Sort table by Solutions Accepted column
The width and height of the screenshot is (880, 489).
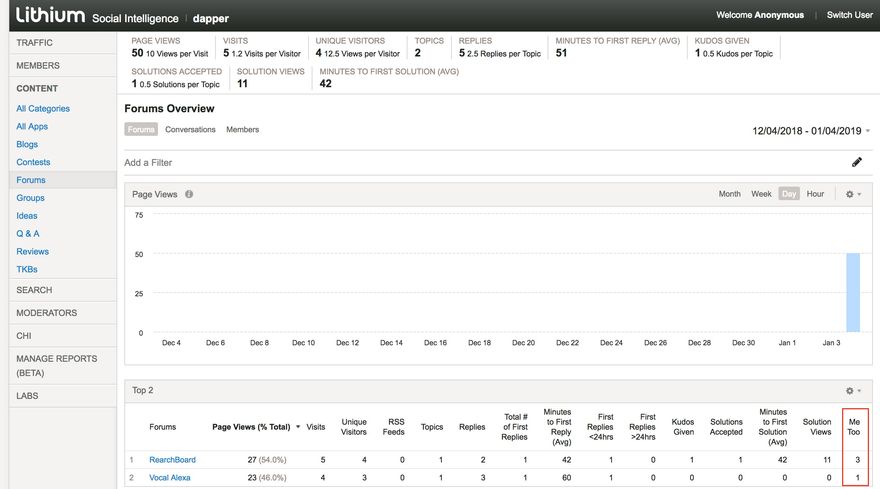[x=726, y=427]
